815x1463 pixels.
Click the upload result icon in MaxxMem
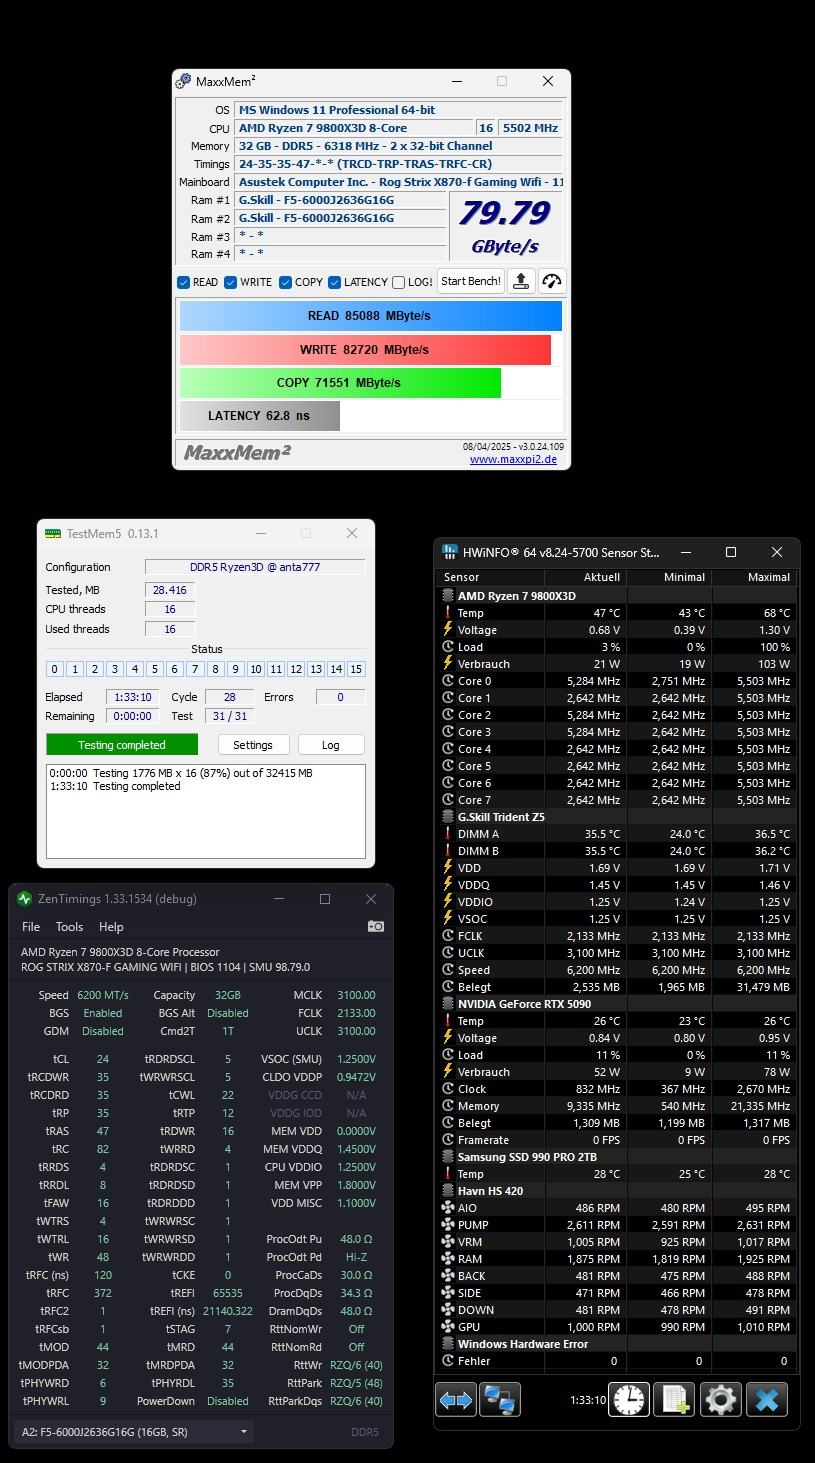click(521, 281)
